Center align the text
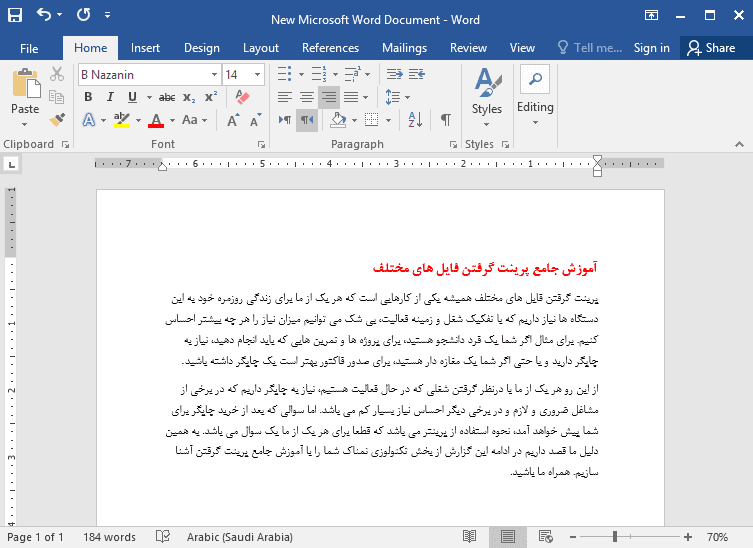The width and height of the screenshot is (753, 548). 307,97
